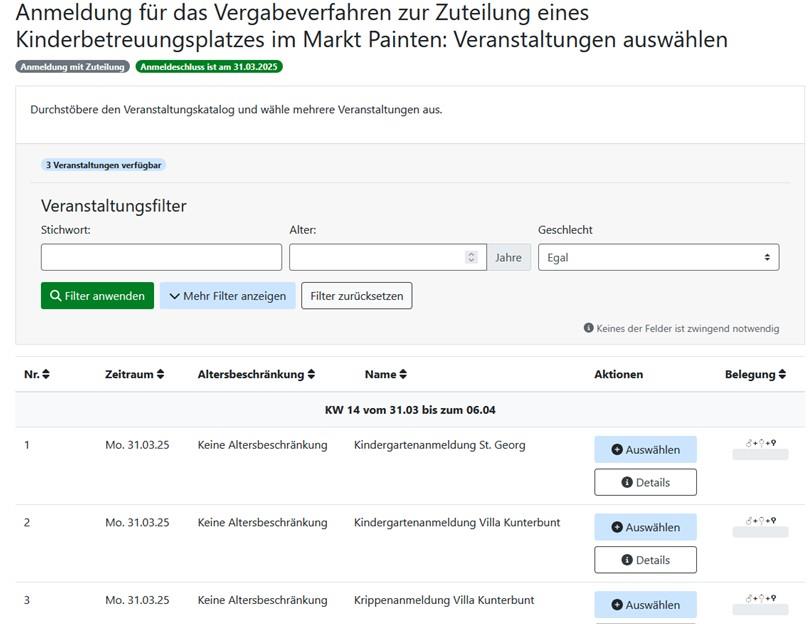Sort table by Altersbeschränkung column

pos(256,374)
